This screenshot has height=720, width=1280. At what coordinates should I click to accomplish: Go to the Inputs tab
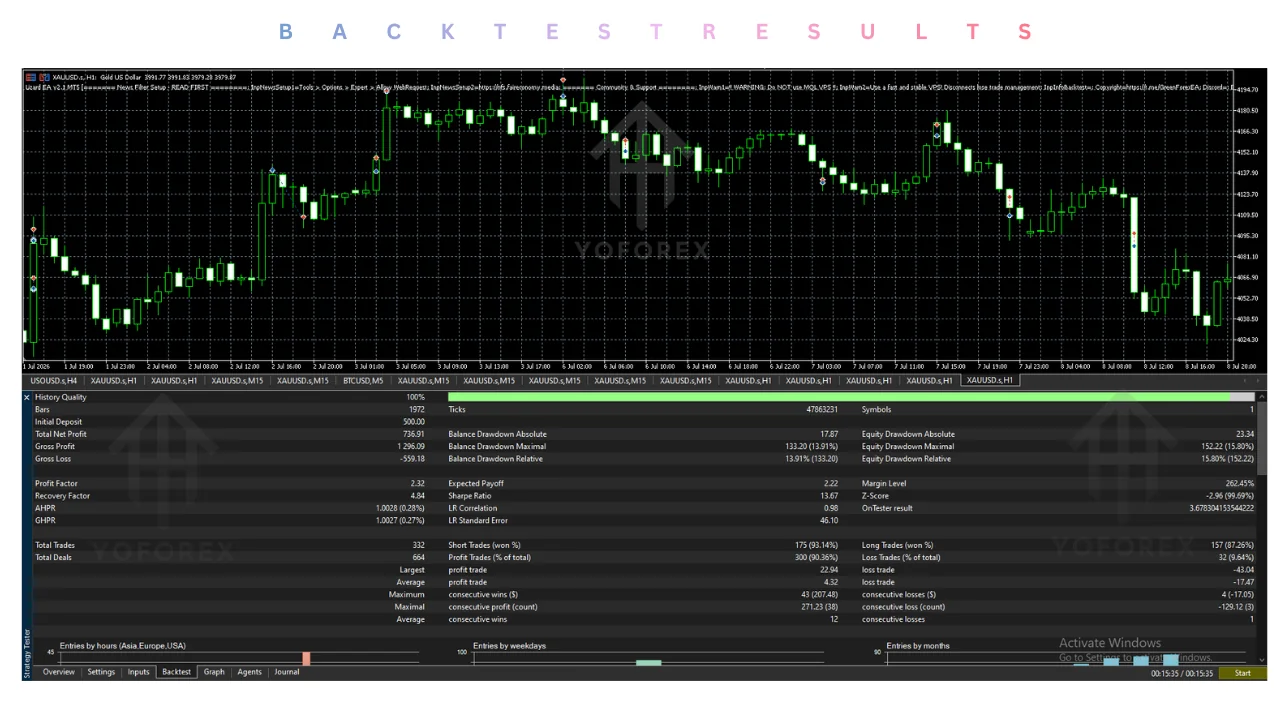(139, 672)
